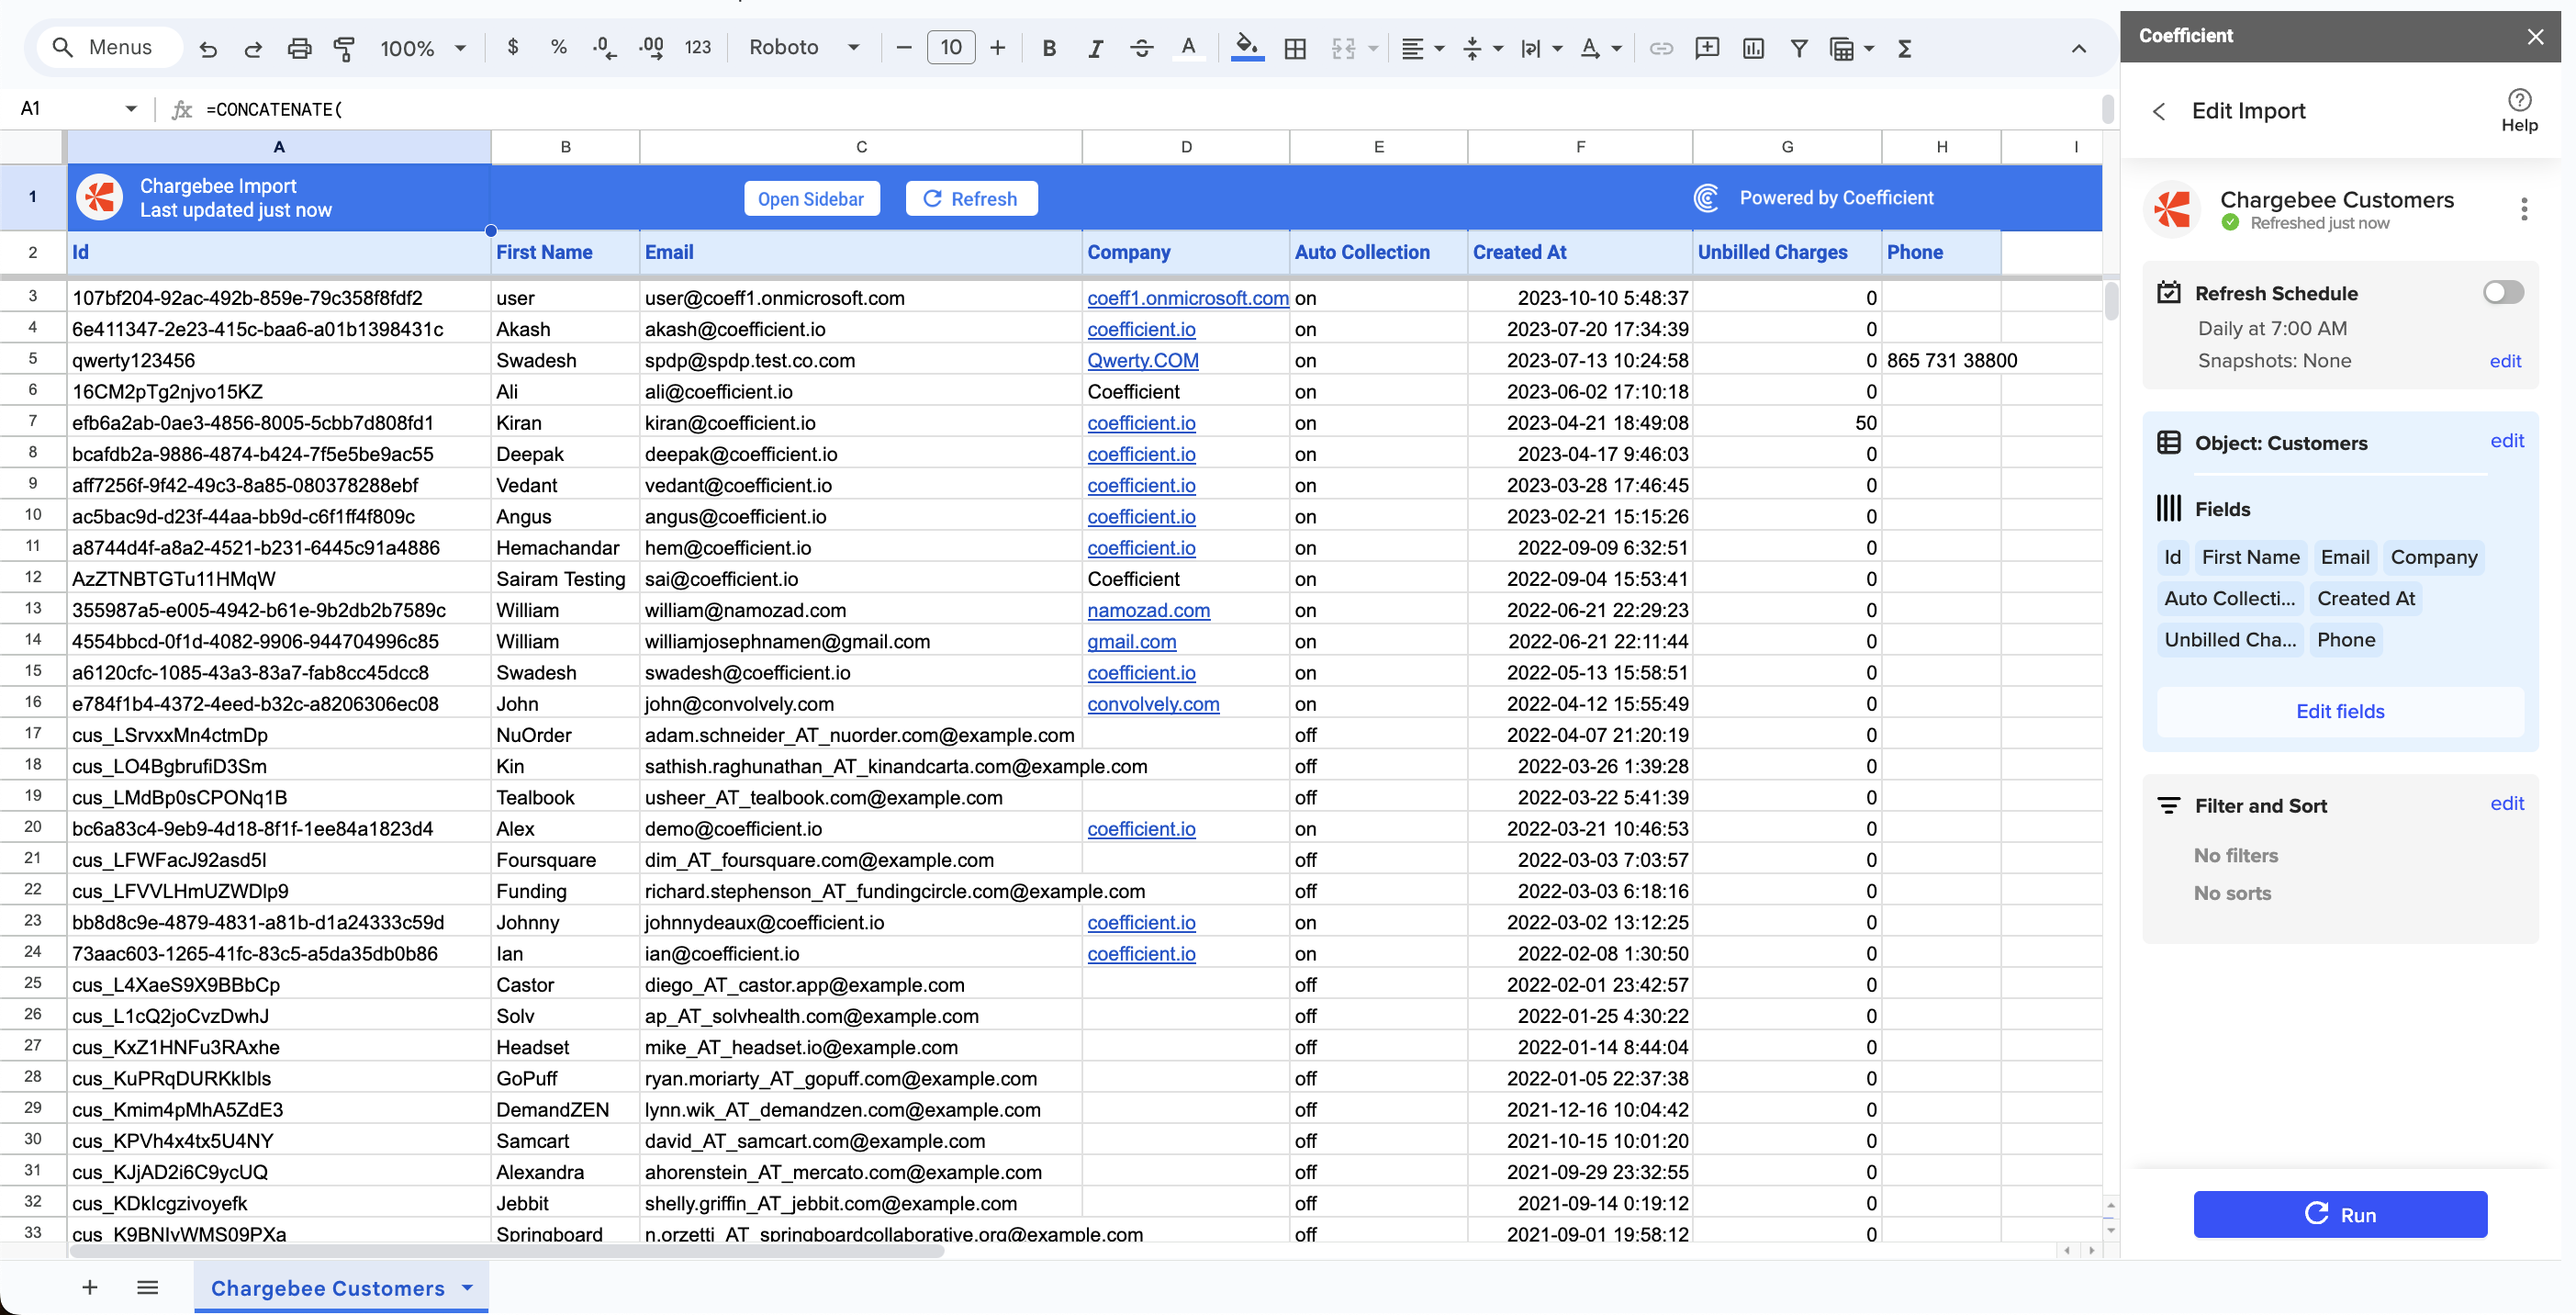Apply currency format with dollar icon

coord(513,47)
